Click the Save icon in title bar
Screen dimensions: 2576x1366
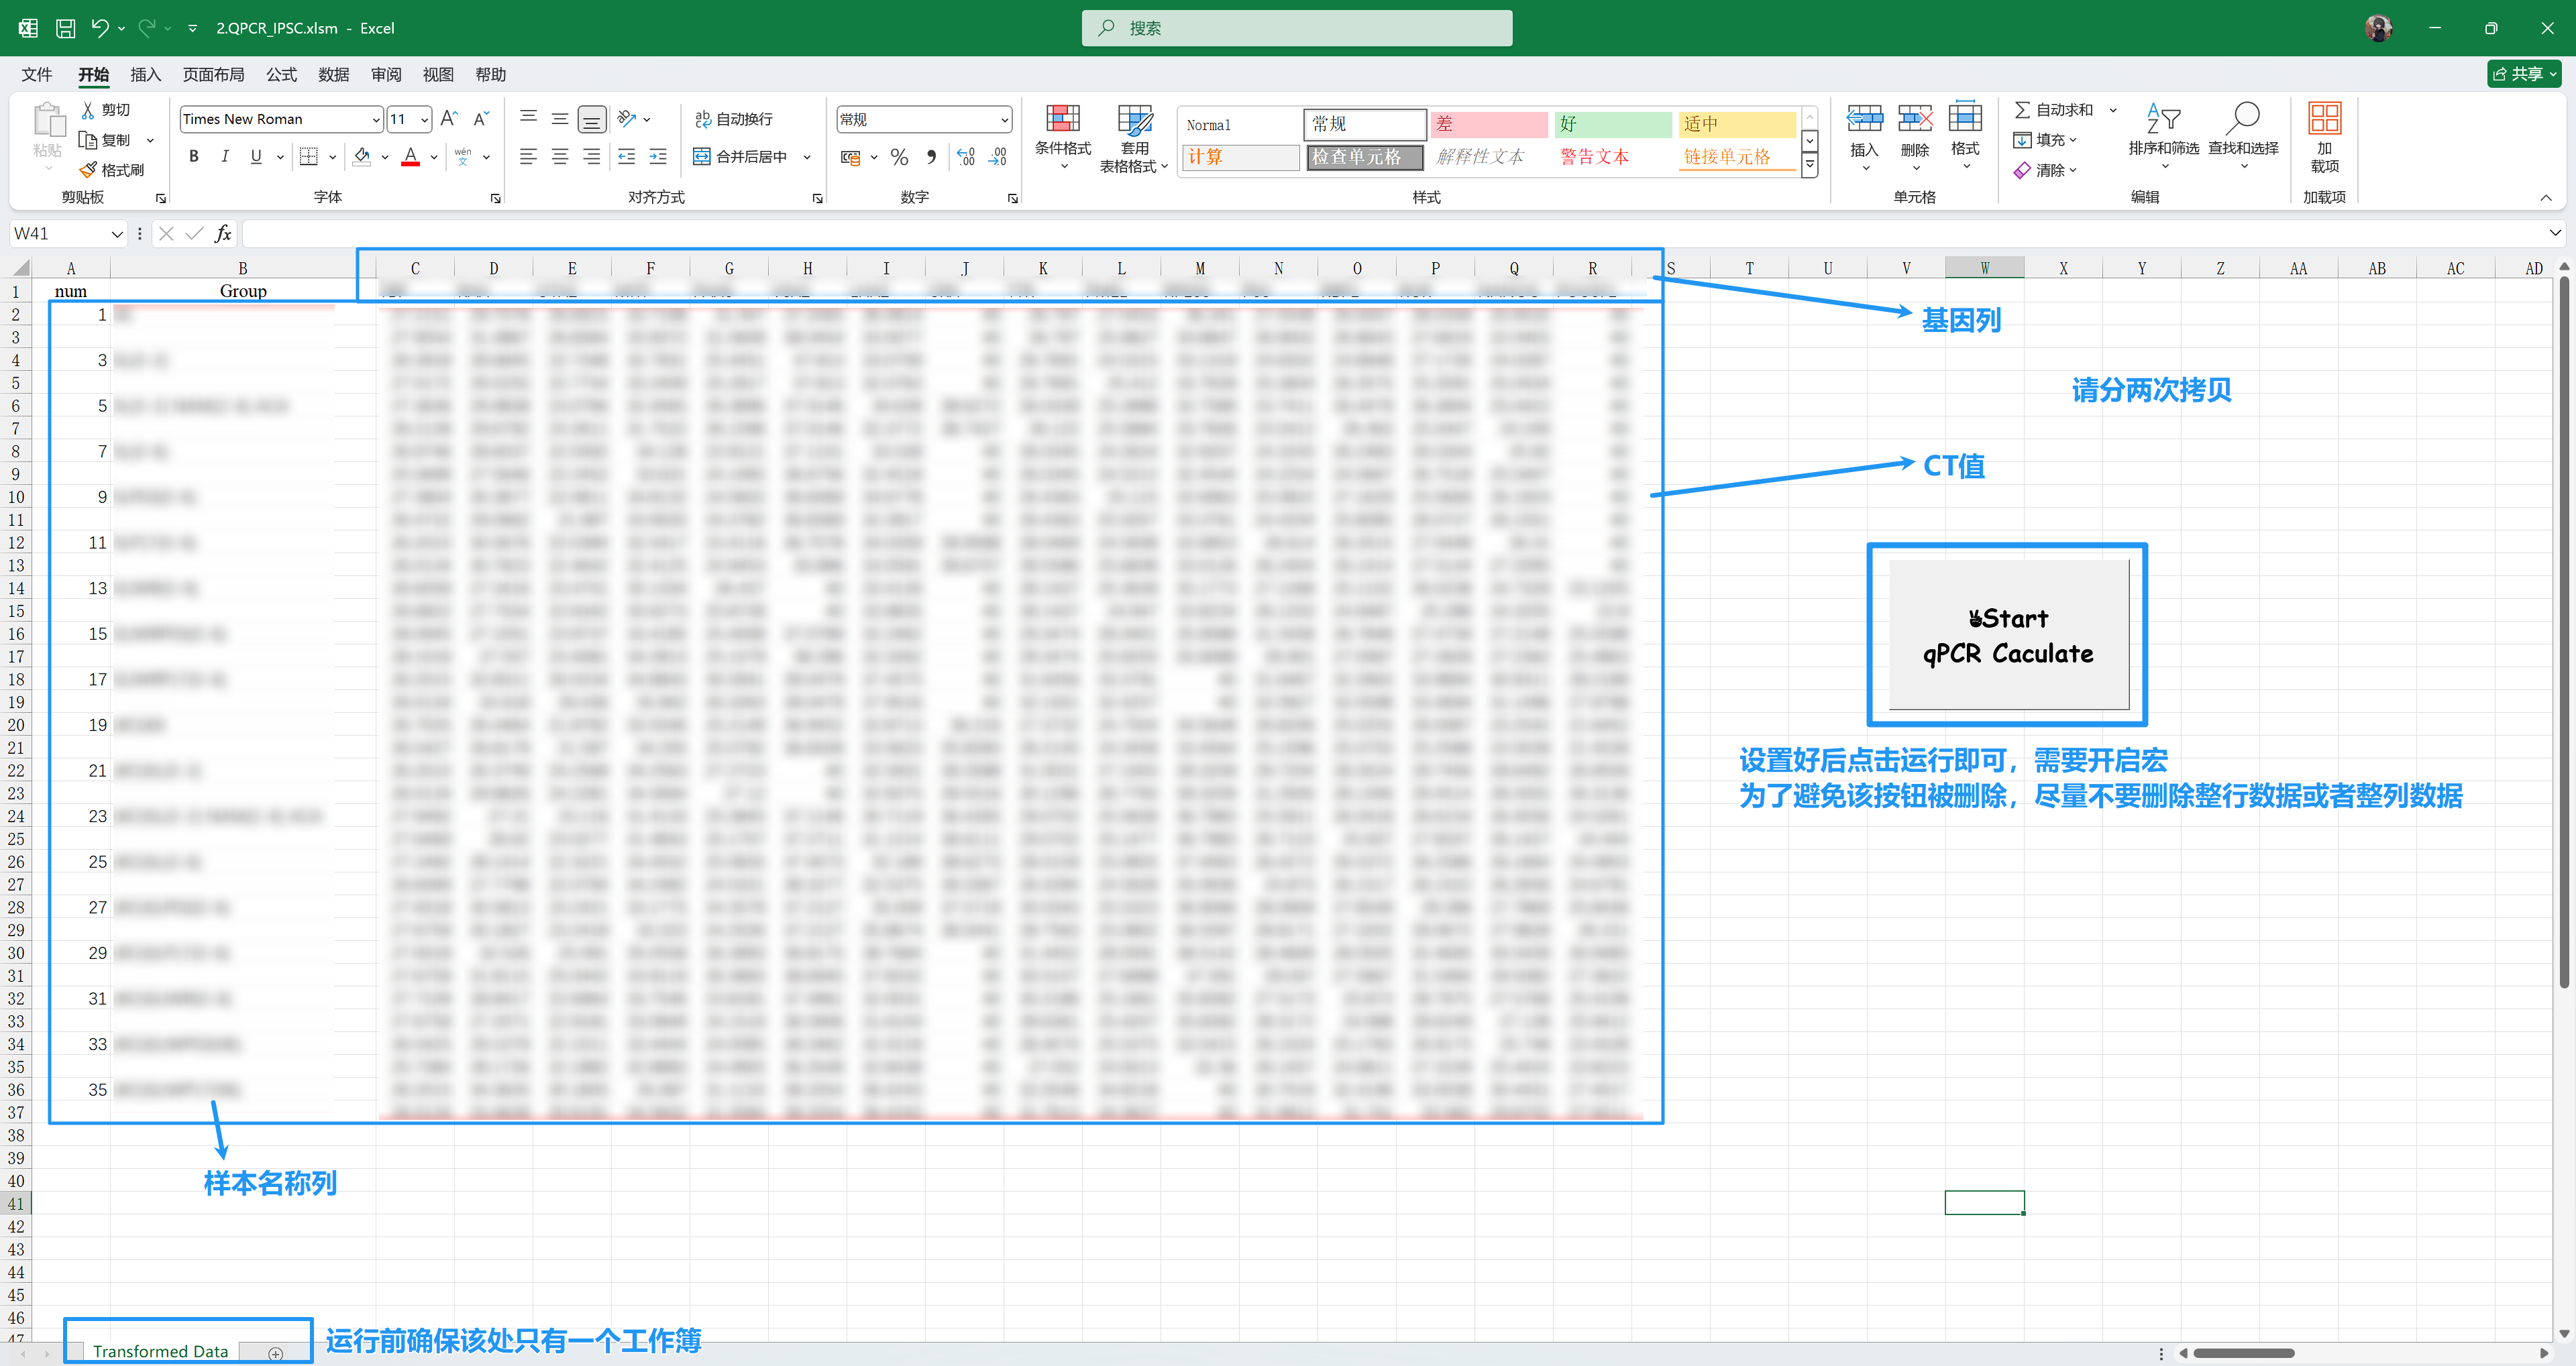click(x=65, y=28)
